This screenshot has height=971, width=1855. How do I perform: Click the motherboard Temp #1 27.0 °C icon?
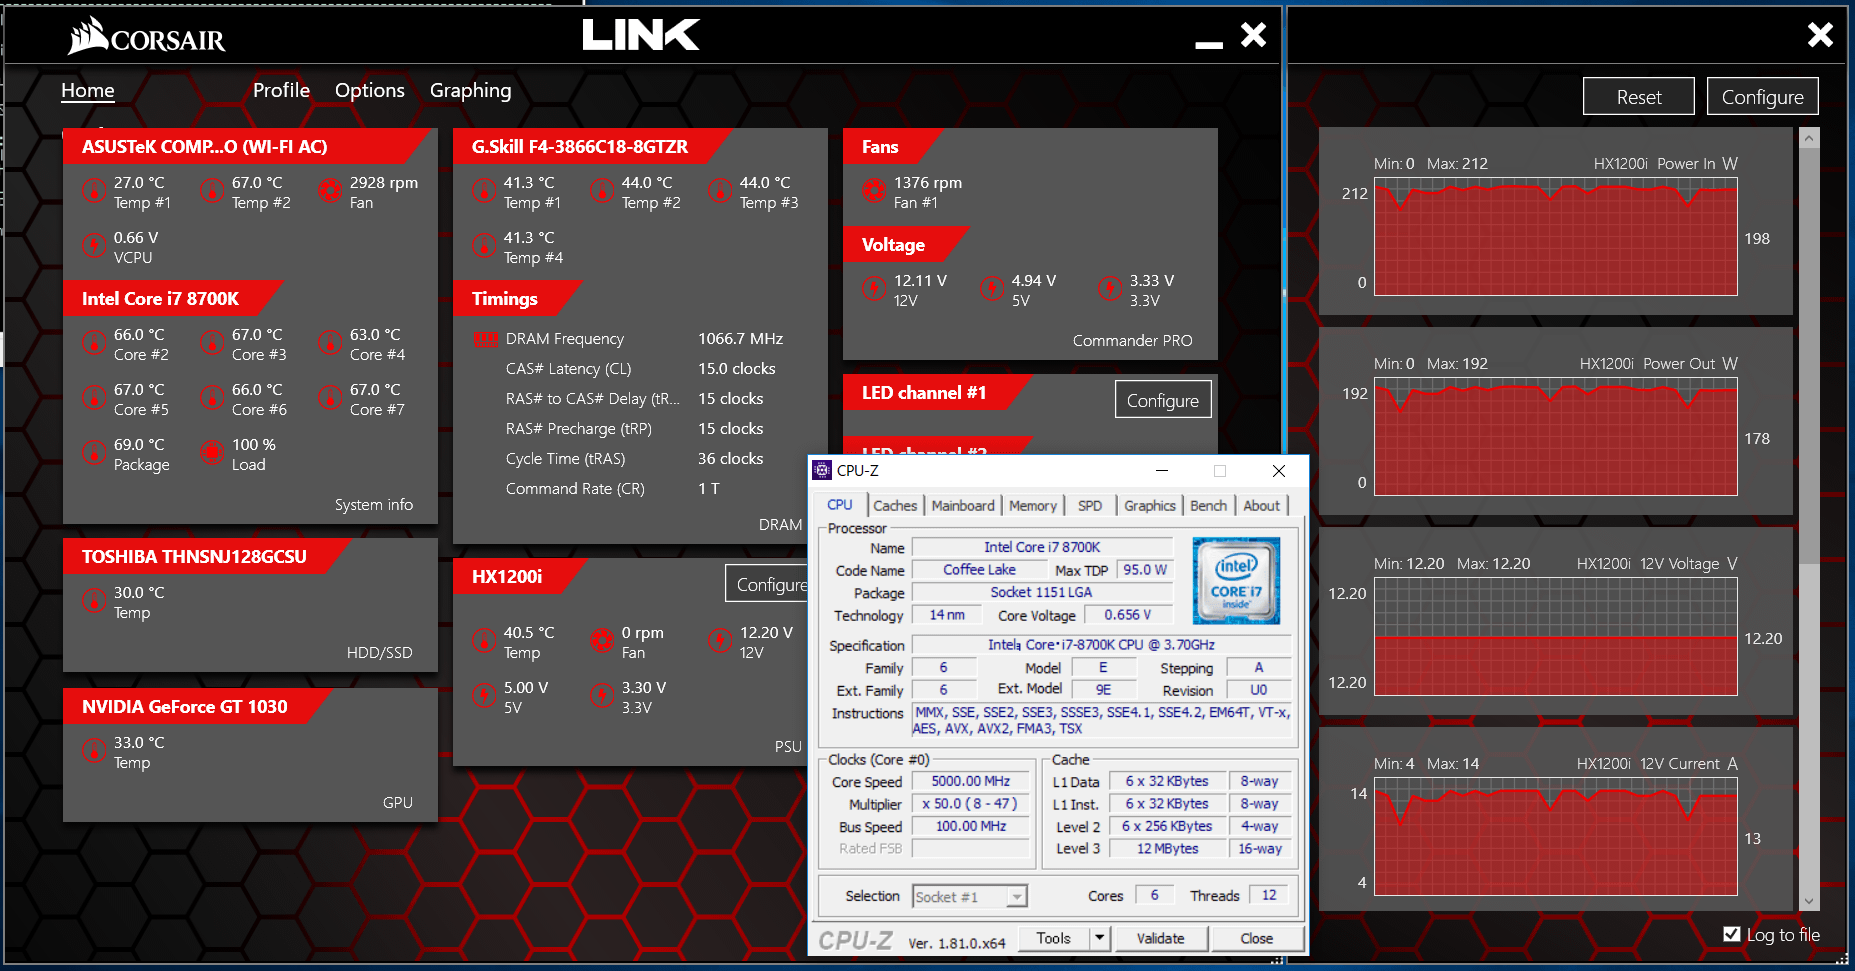click(94, 190)
